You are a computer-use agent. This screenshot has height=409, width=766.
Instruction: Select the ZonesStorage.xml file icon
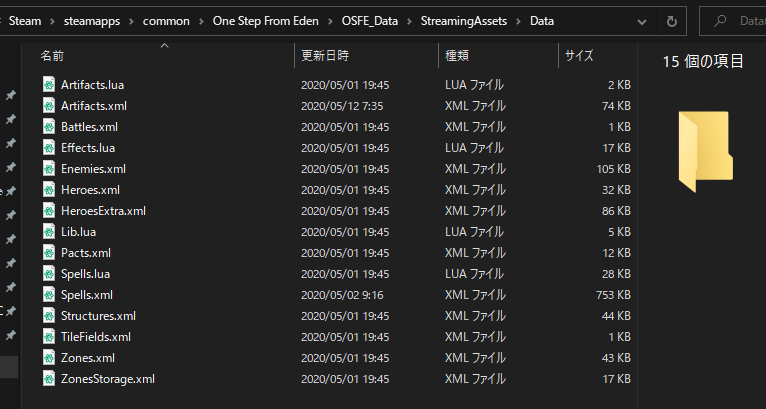pyautogui.click(x=49, y=379)
